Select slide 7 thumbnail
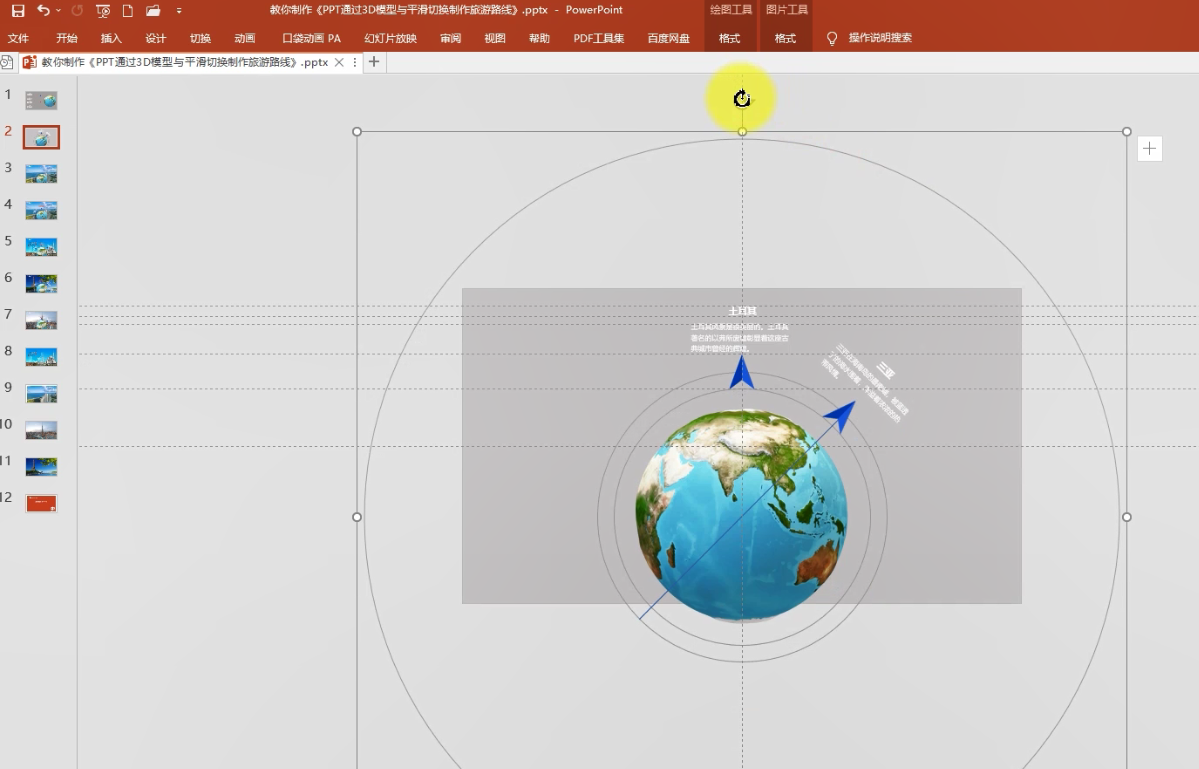Screen dimensions: 1199x769 pos(41,320)
